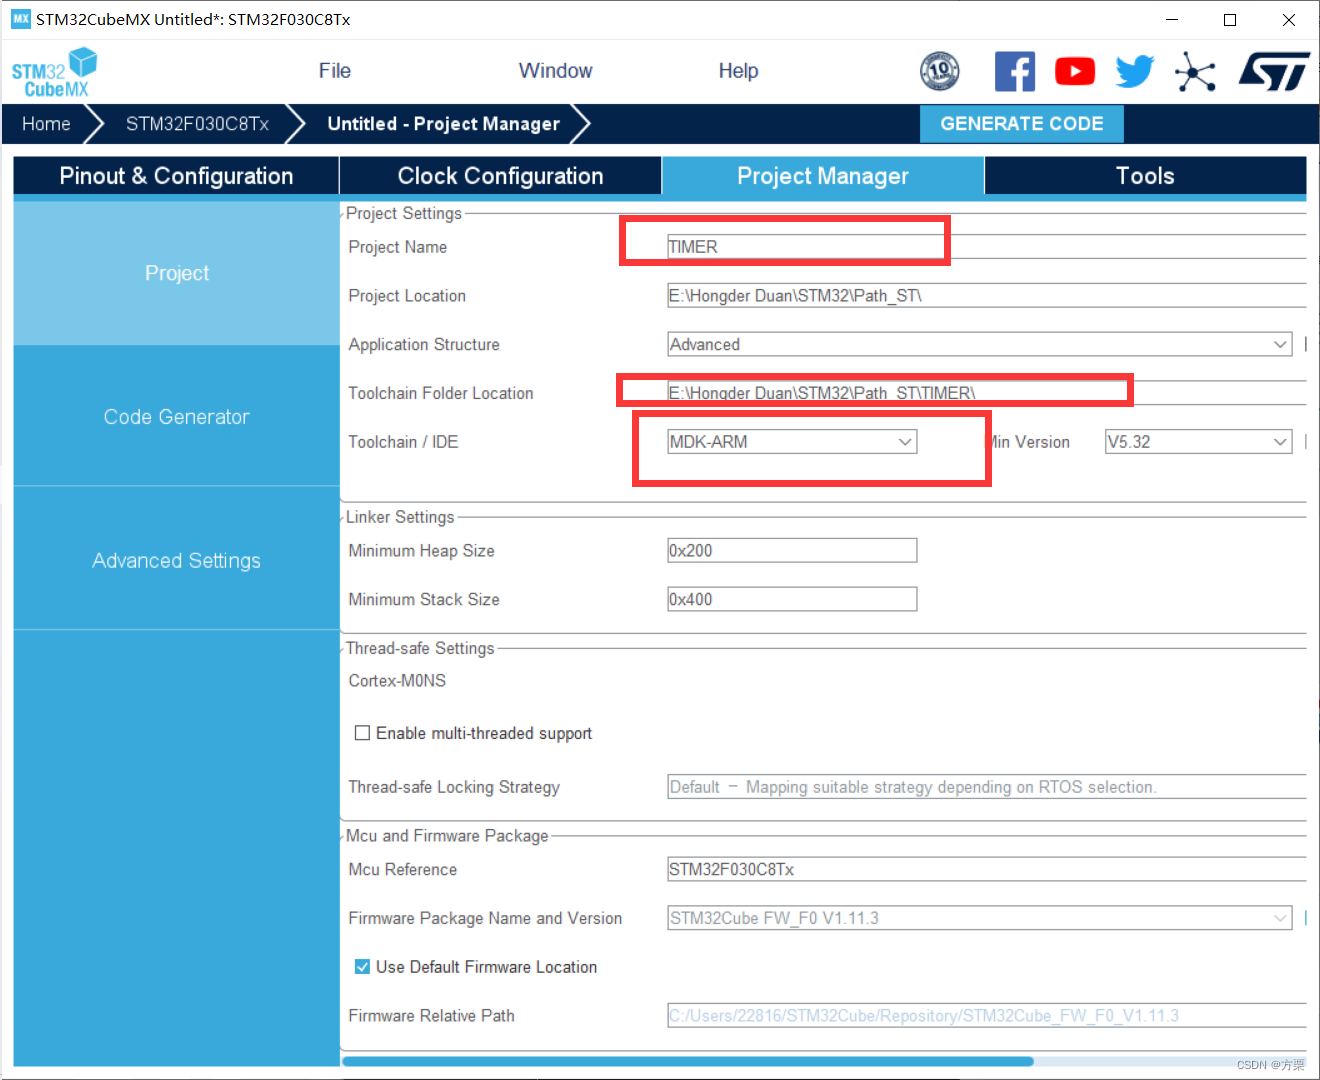The width and height of the screenshot is (1320, 1080).
Task: Select Untitled - Project Manager breadcrumb
Action: pyautogui.click(x=443, y=124)
